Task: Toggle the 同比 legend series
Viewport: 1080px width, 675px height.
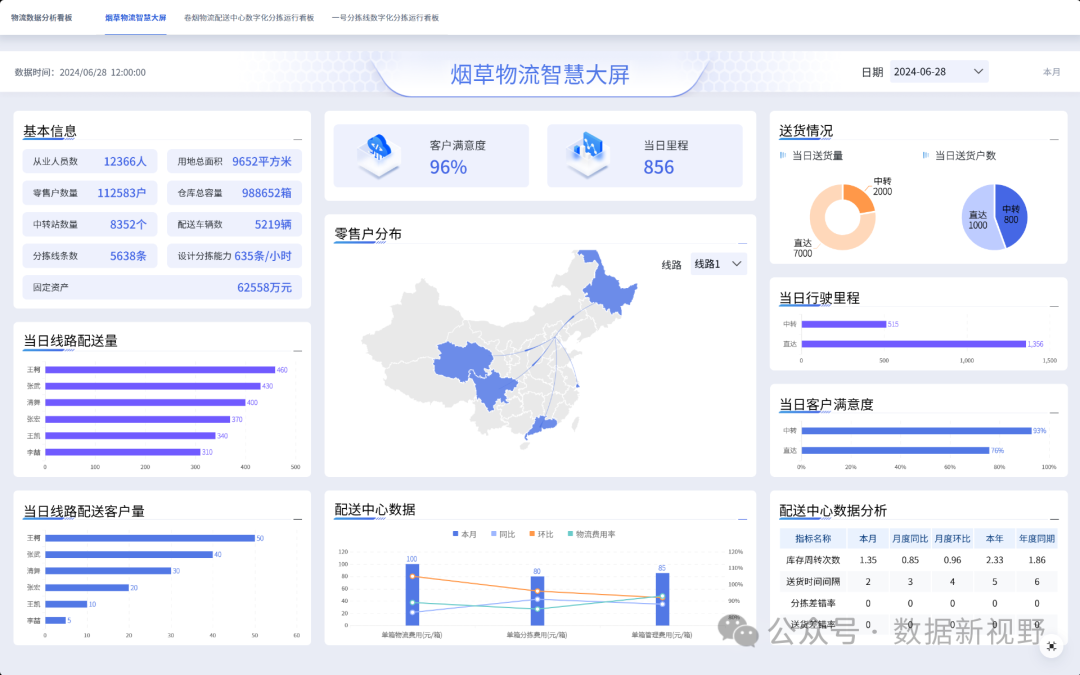Action: pyautogui.click(x=501, y=534)
